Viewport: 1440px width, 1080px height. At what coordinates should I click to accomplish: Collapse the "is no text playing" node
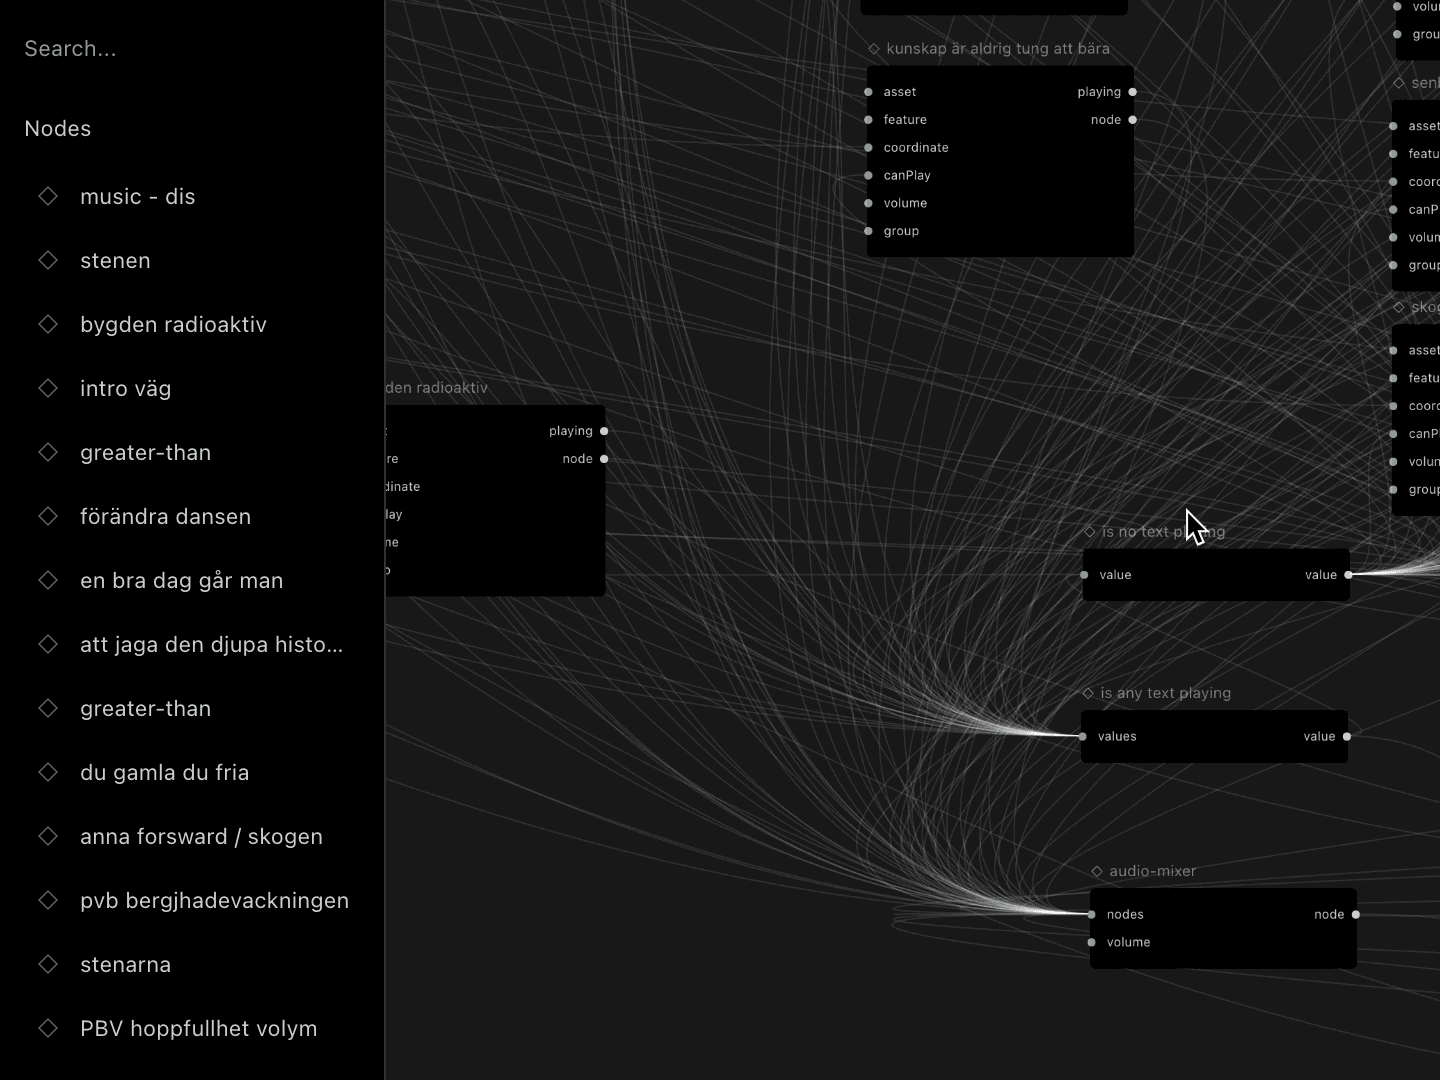coord(1089,531)
